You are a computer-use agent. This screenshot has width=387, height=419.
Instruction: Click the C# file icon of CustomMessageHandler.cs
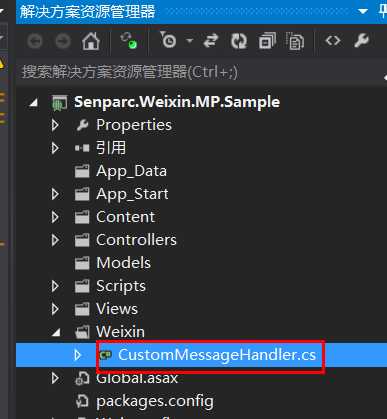coord(106,355)
